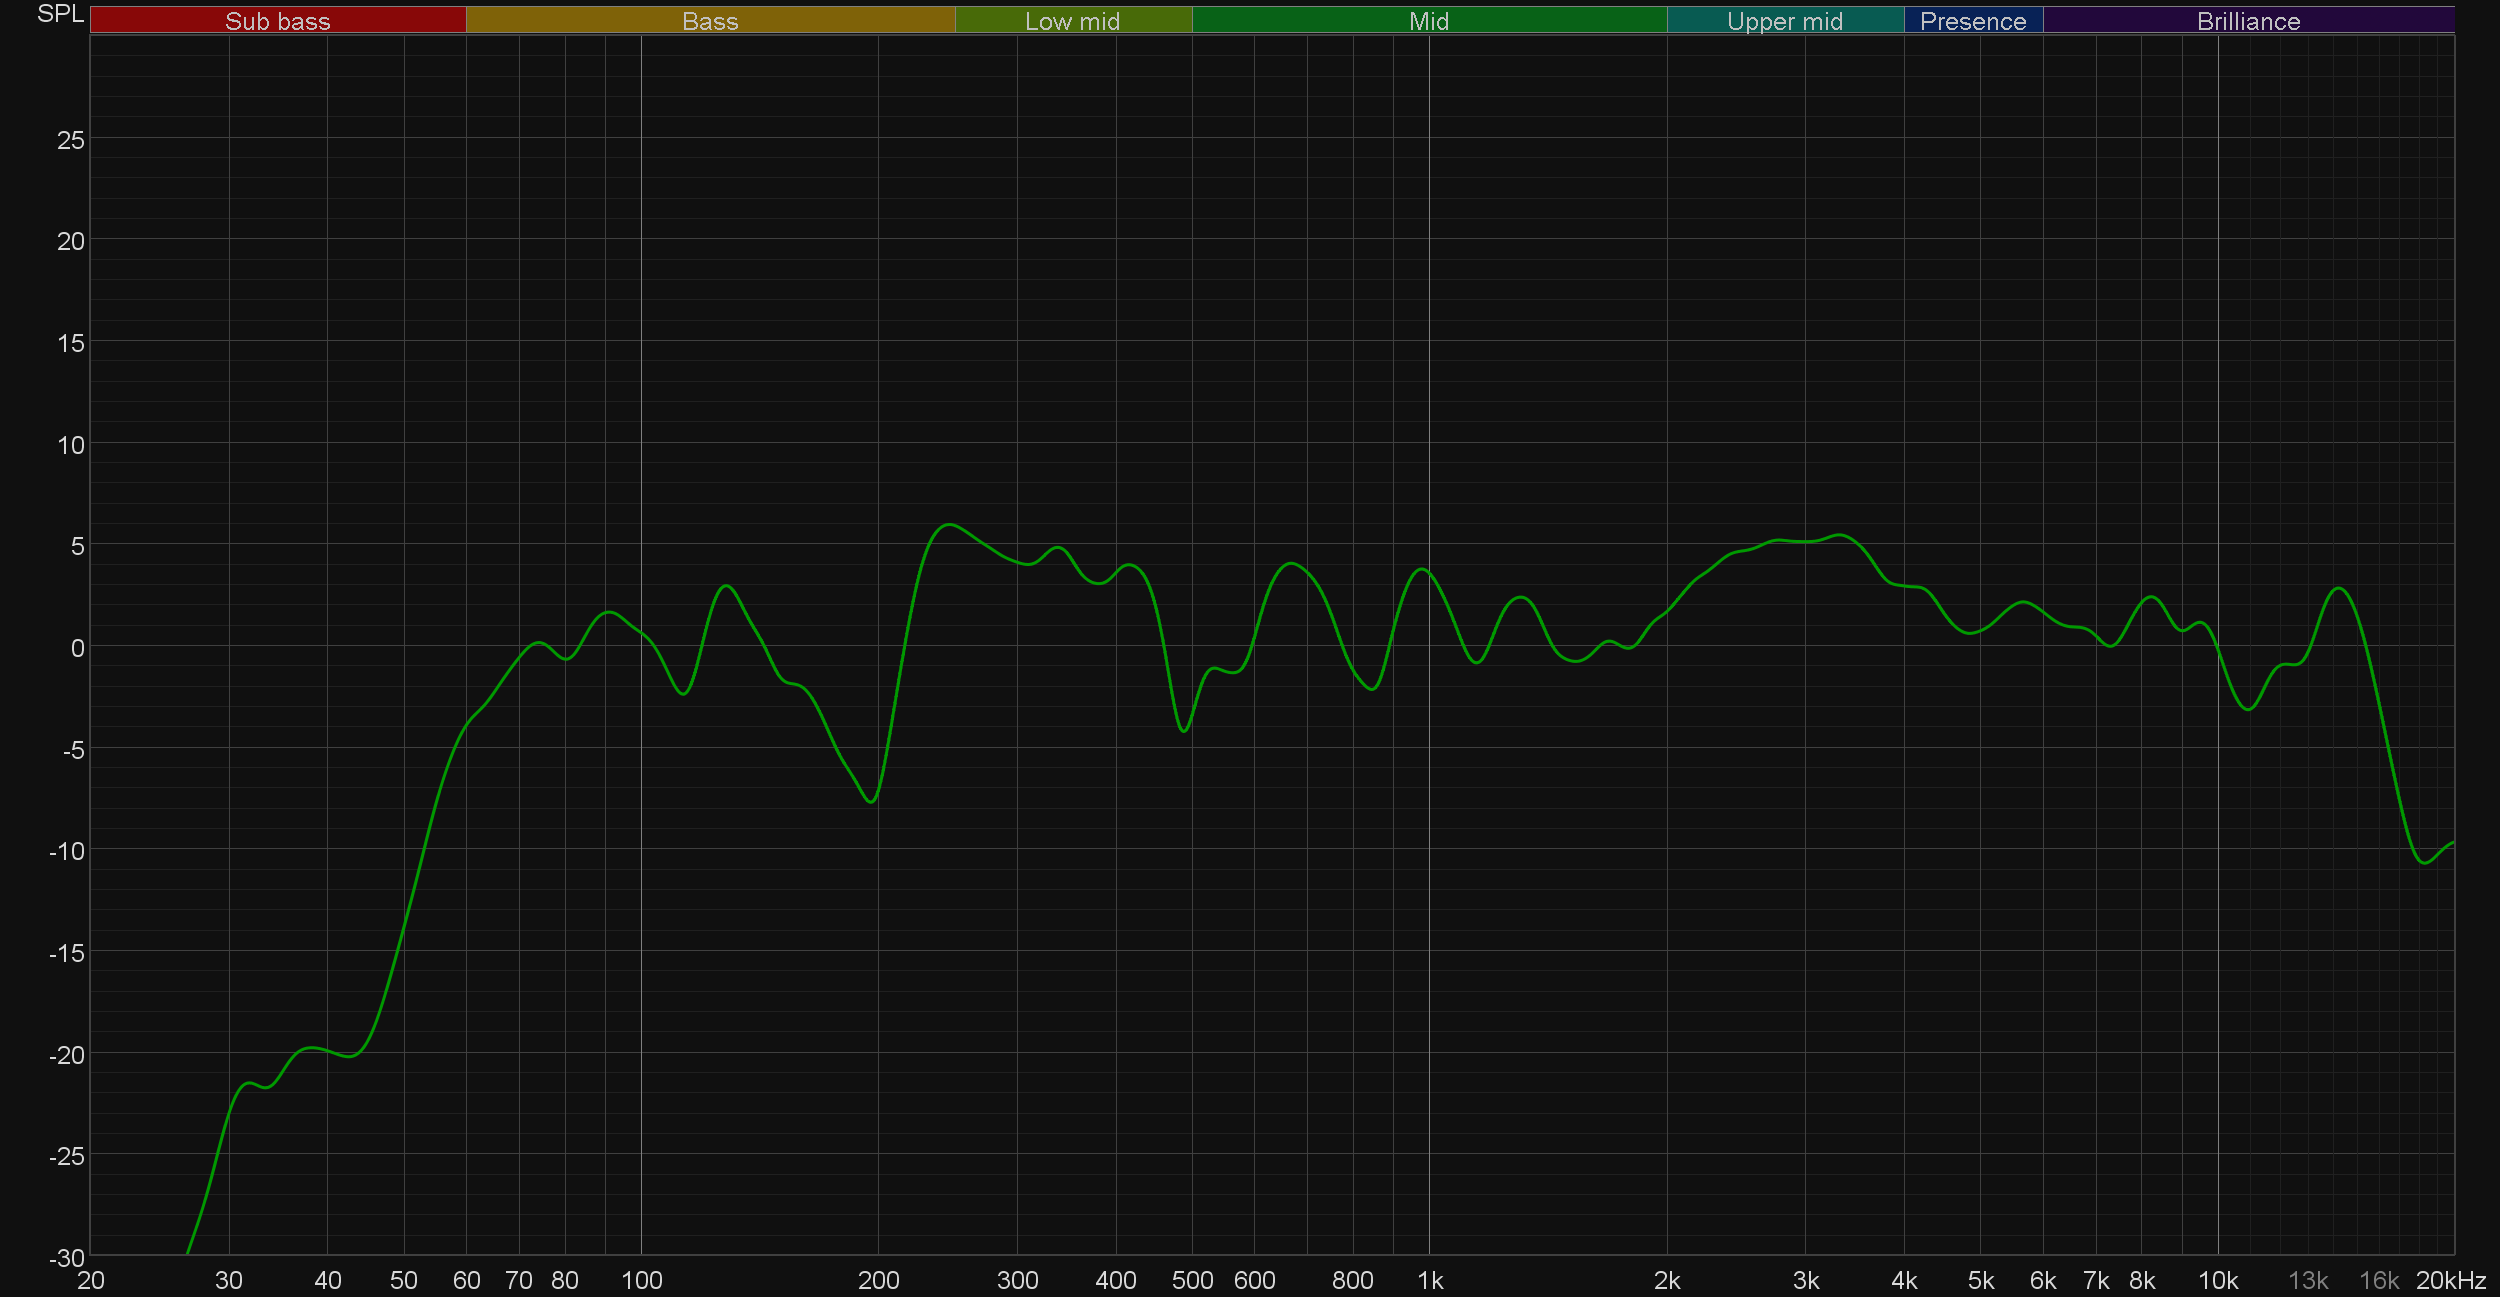Image resolution: width=2500 pixels, height=1297 pixels.
Task: Click the curve peak just above 200 Hz
Action: pyautogui.click(x=948, y=524)
